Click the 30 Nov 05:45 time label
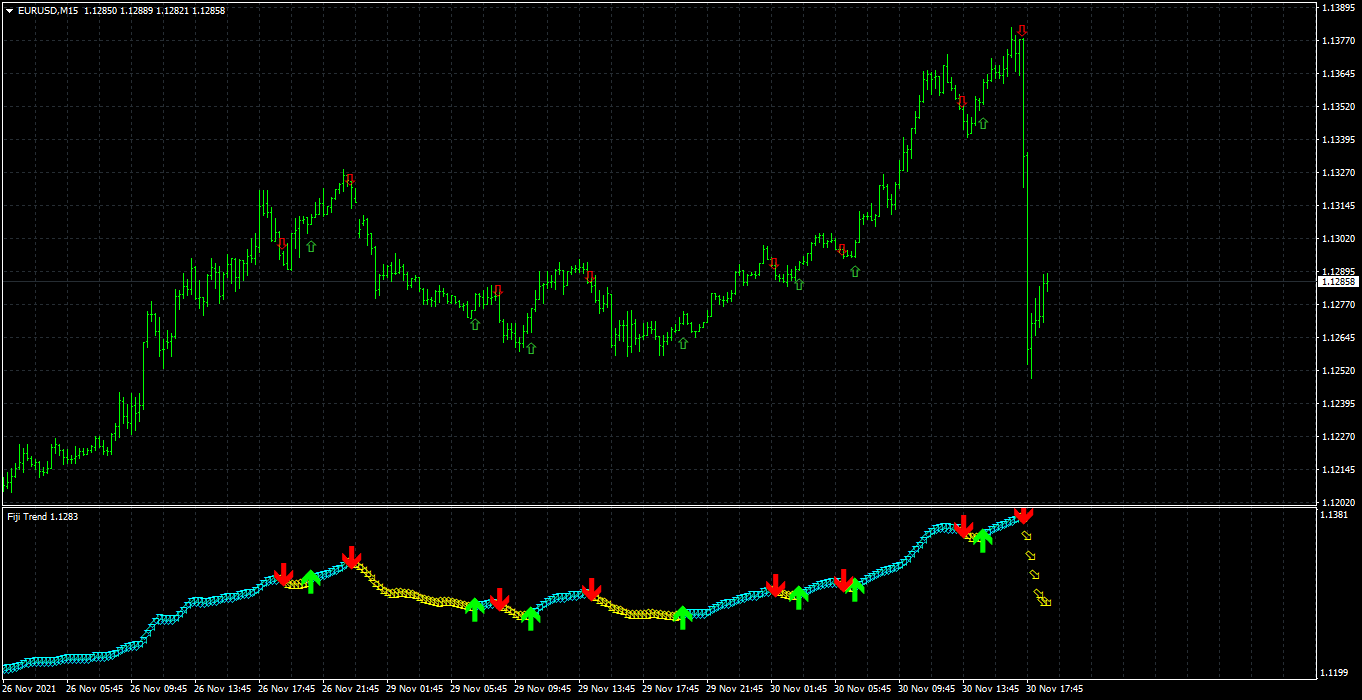1362x700 pixels. [863, 689]
